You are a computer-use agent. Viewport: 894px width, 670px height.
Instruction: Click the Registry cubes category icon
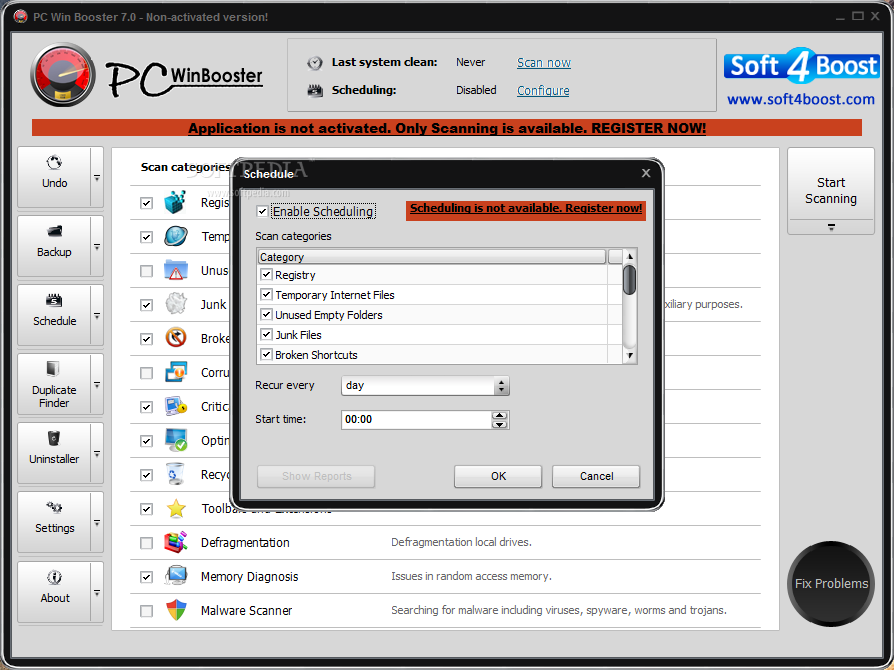point(176,202)
